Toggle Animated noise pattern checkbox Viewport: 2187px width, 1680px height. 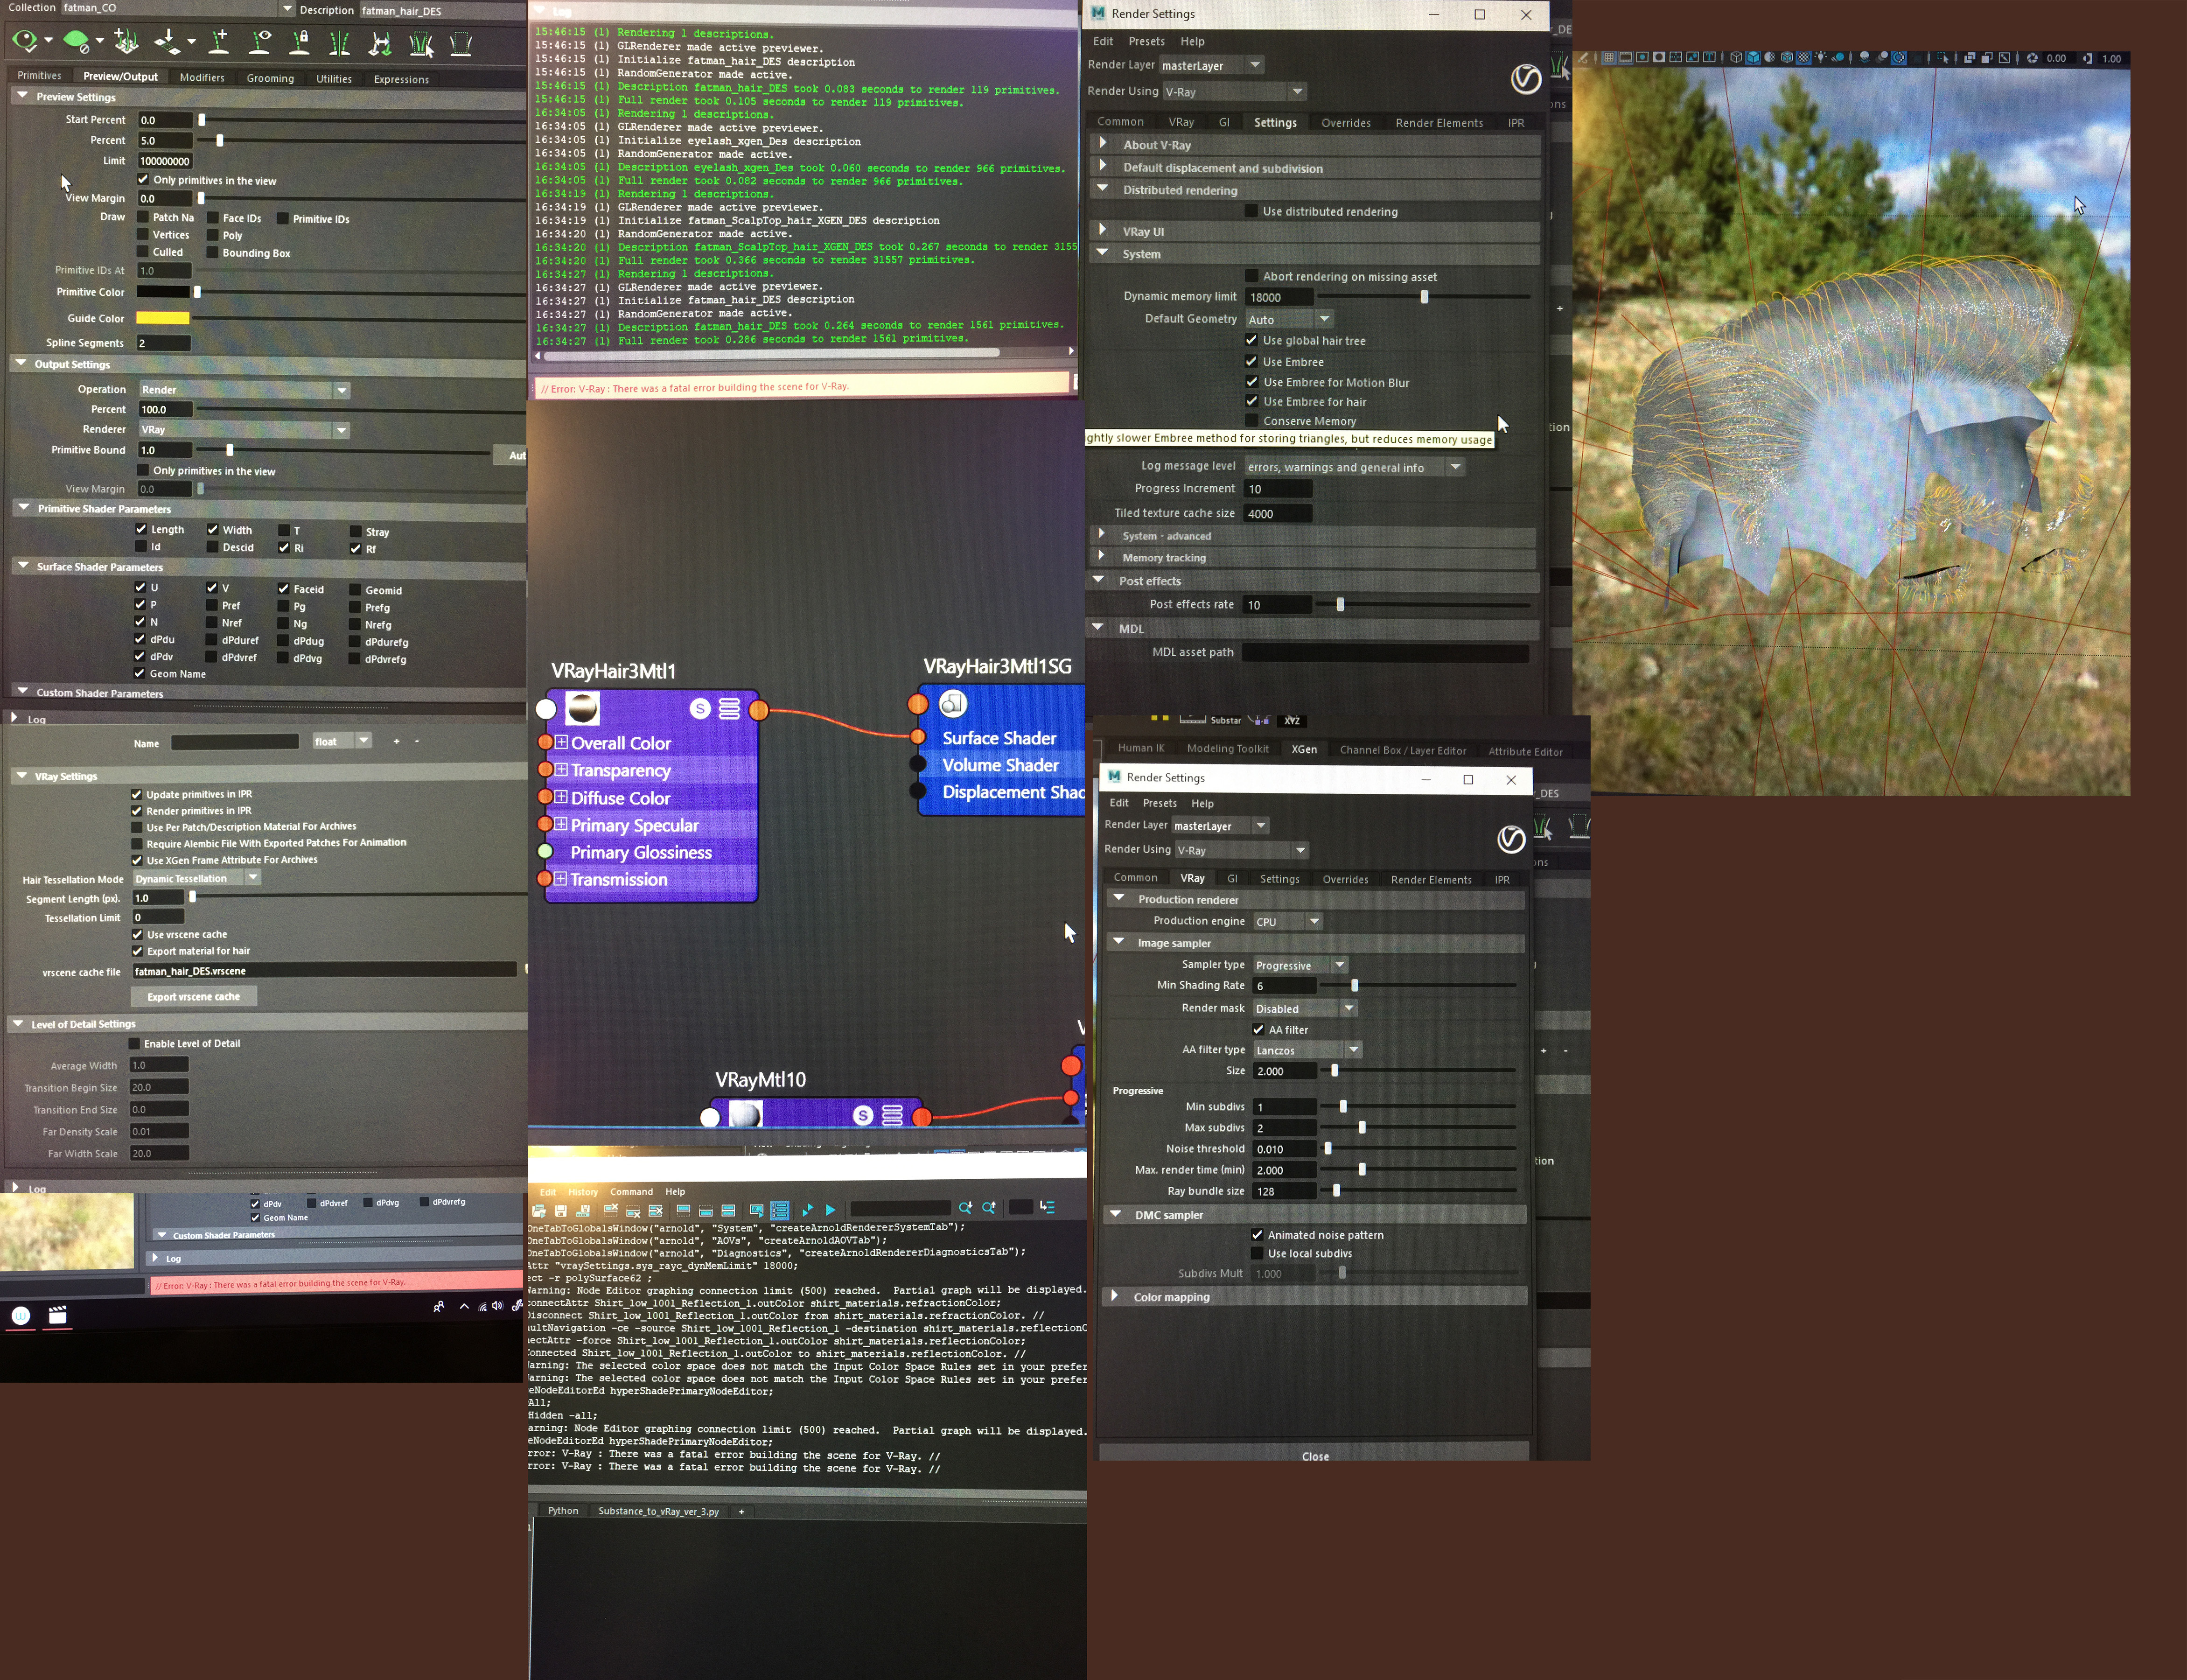point(1257,1234)
